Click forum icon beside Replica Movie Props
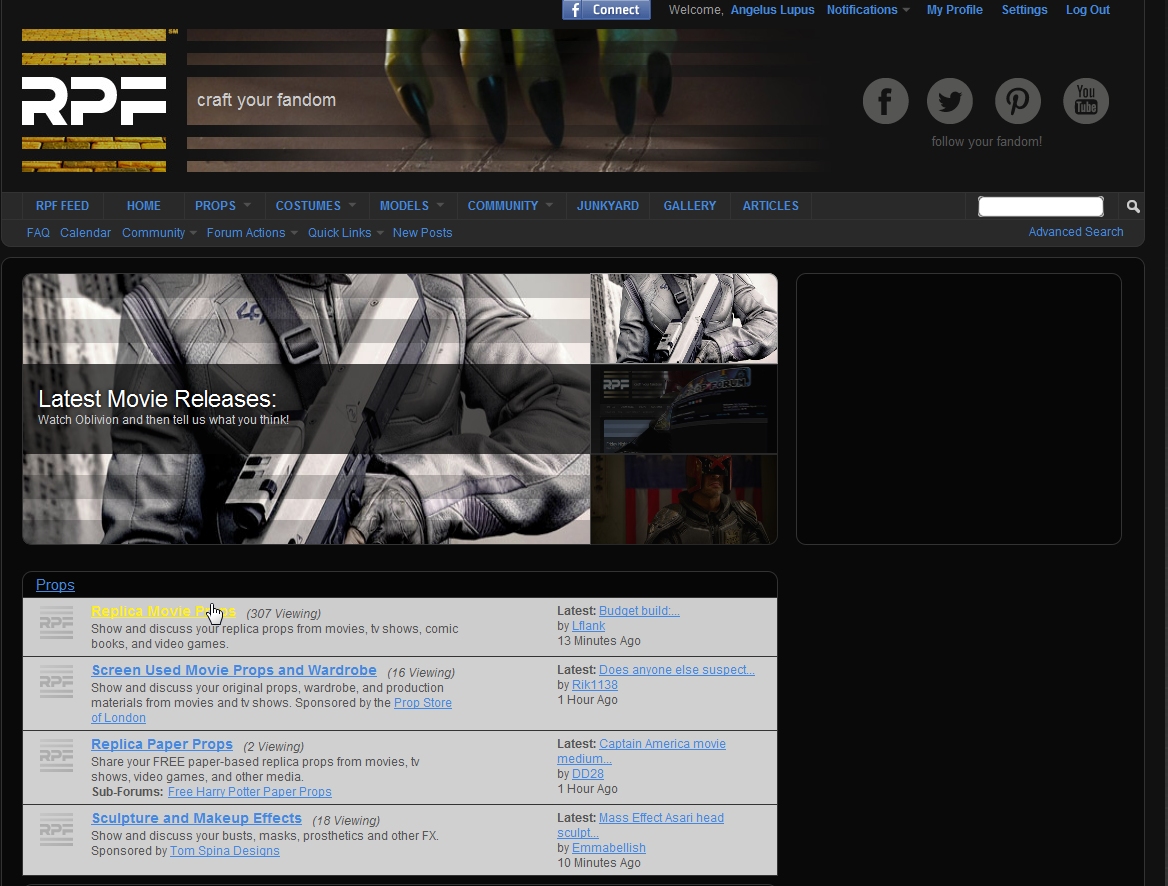This screenshot has height=886, width=1168. 56,623
